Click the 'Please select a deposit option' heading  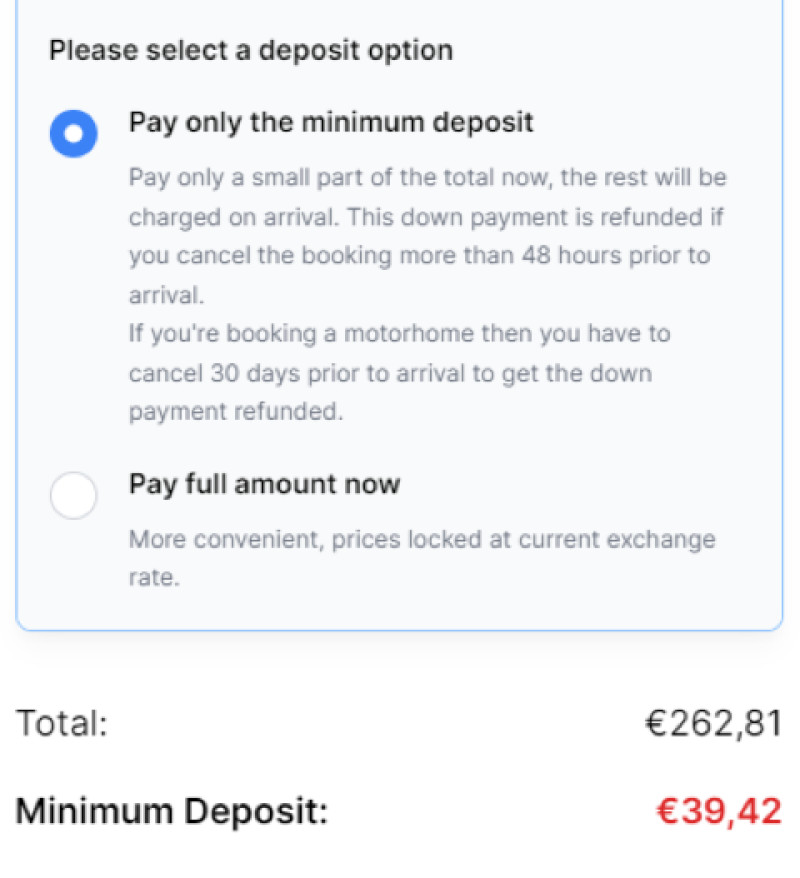click(x=251, y=50)
